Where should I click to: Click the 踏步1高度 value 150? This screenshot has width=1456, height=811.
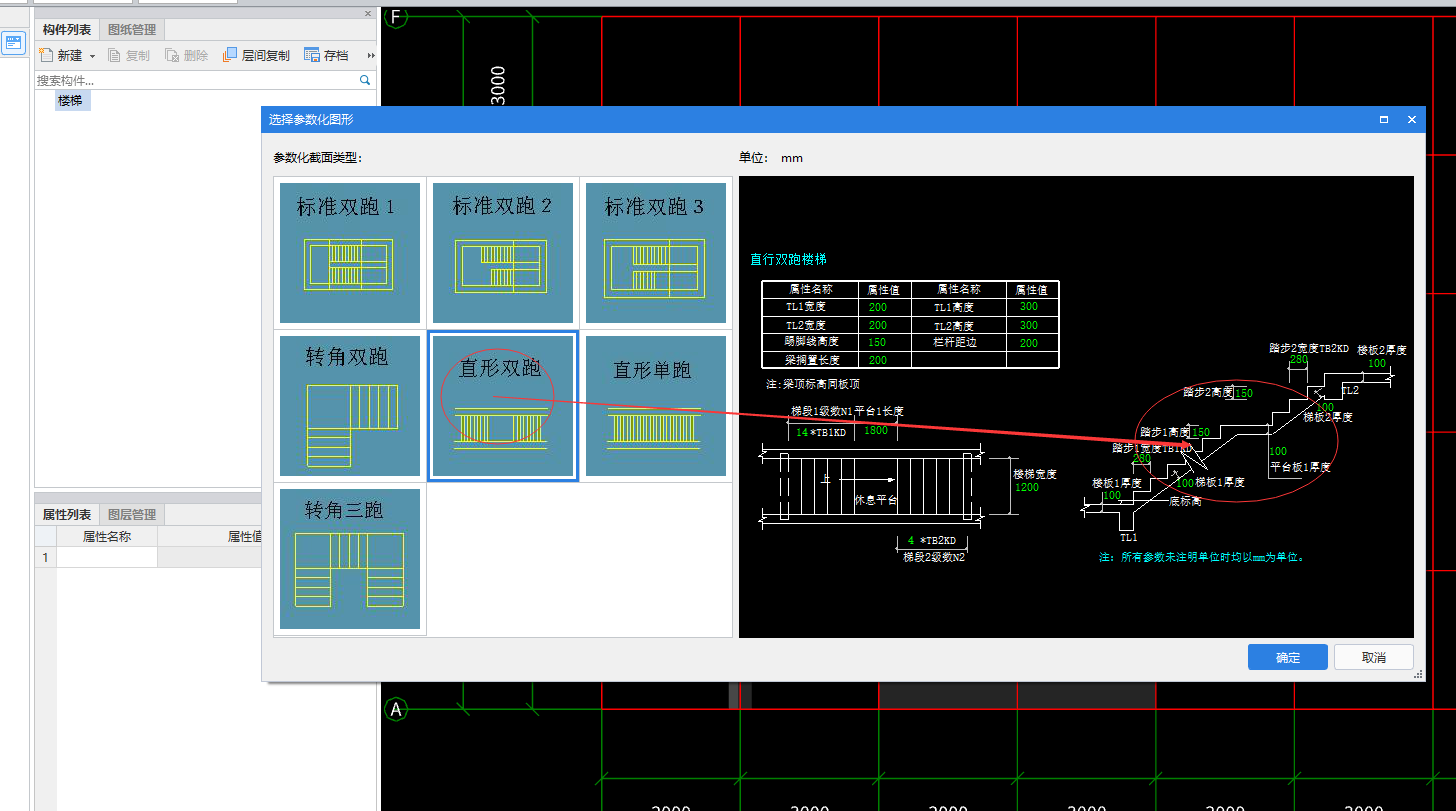point(1201,433)
